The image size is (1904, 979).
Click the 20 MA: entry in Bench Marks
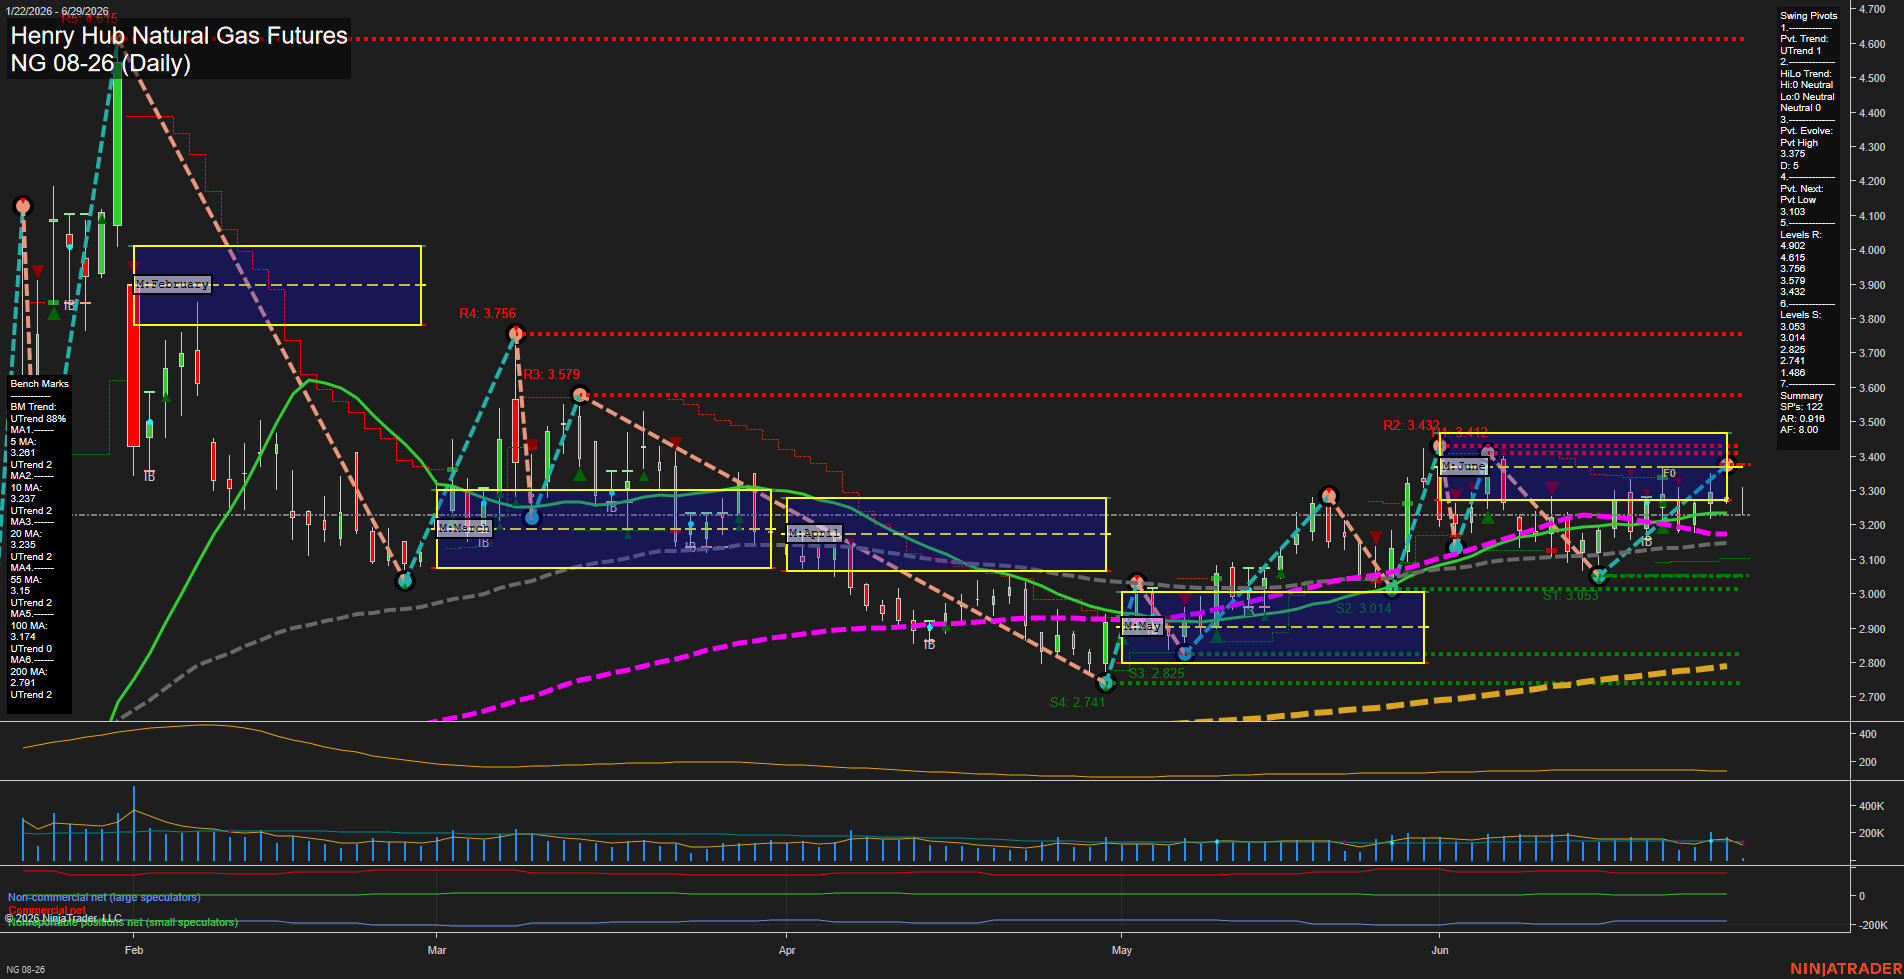[25, 534]
